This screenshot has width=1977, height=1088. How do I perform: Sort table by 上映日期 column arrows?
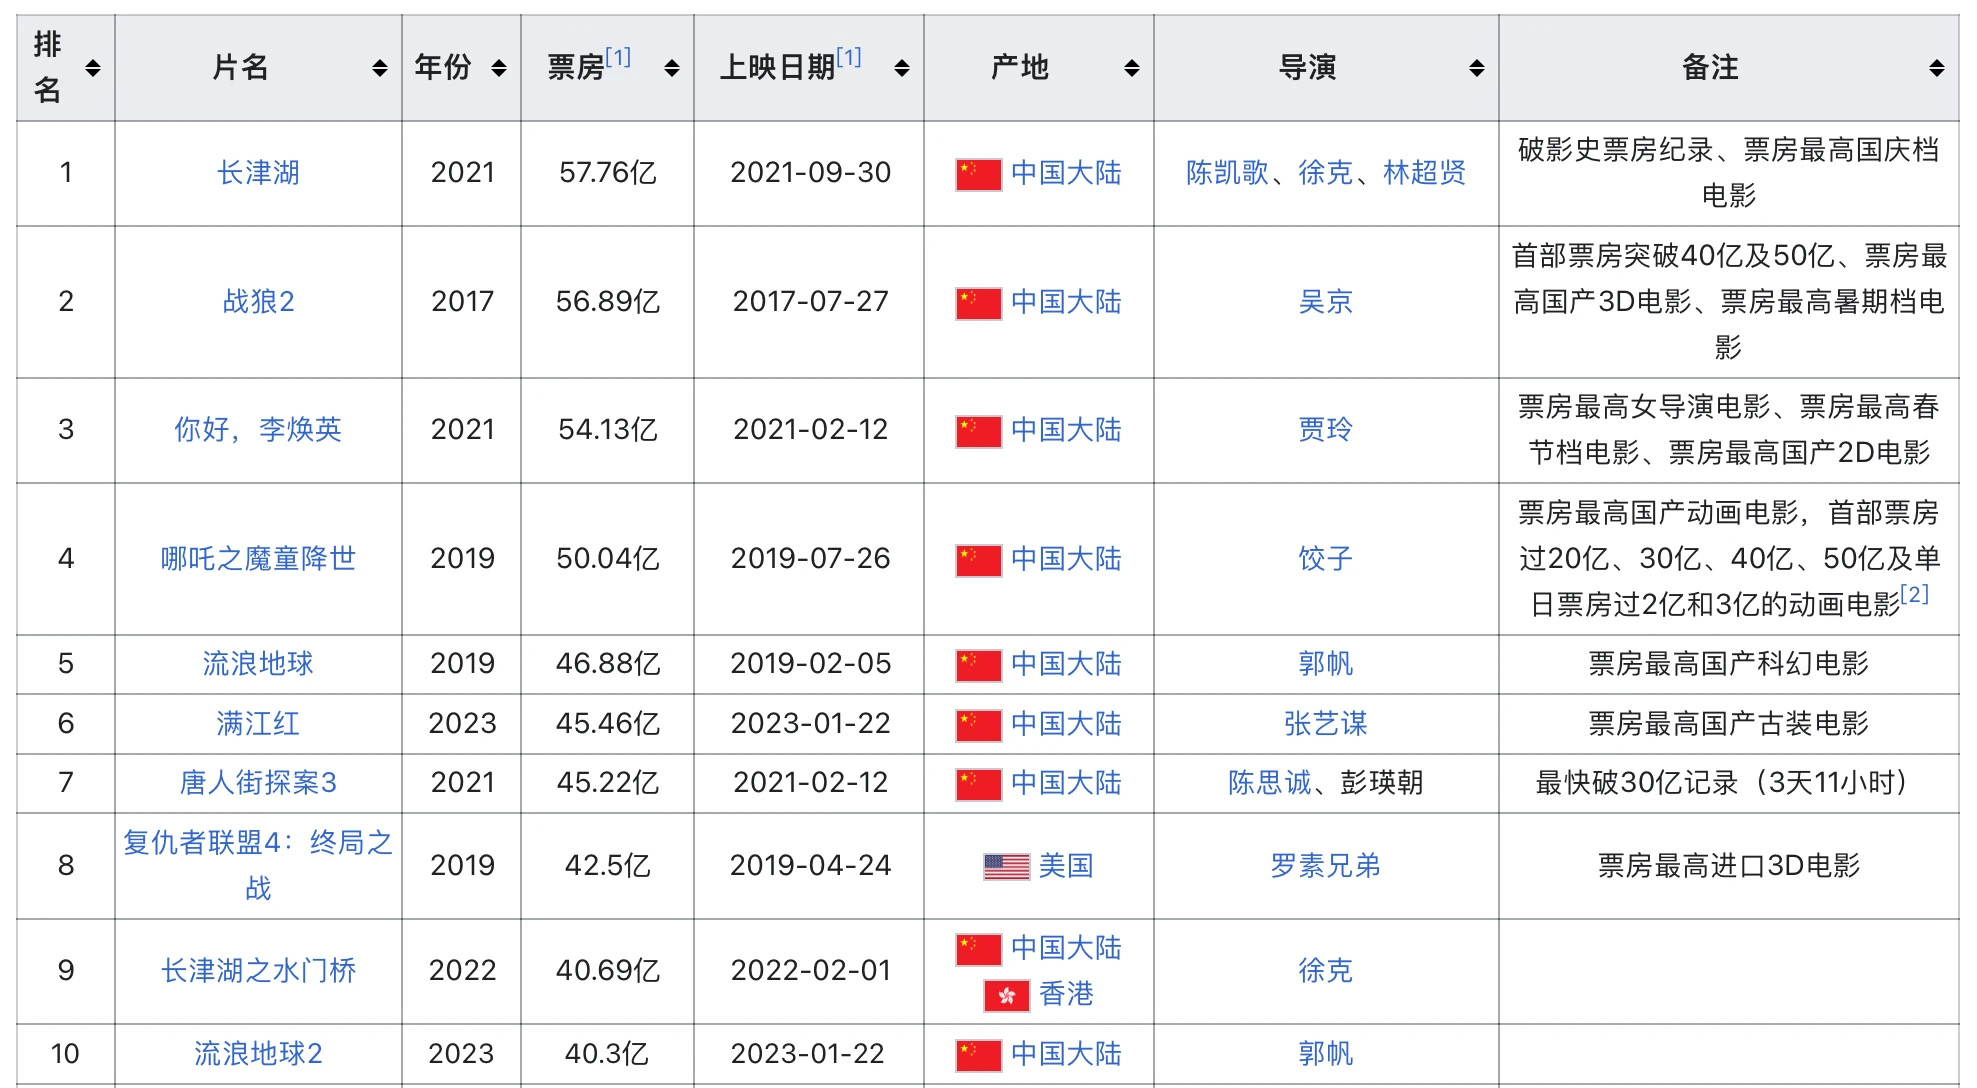tap(902, 68)
